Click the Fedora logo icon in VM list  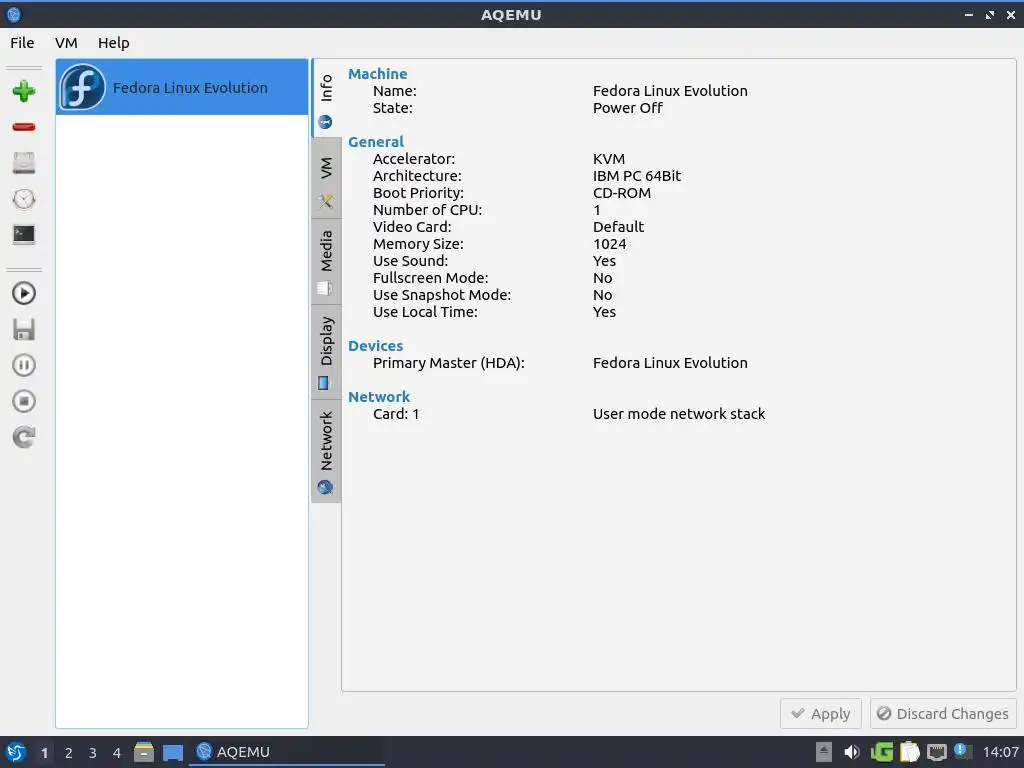click(x=82, y=87)
